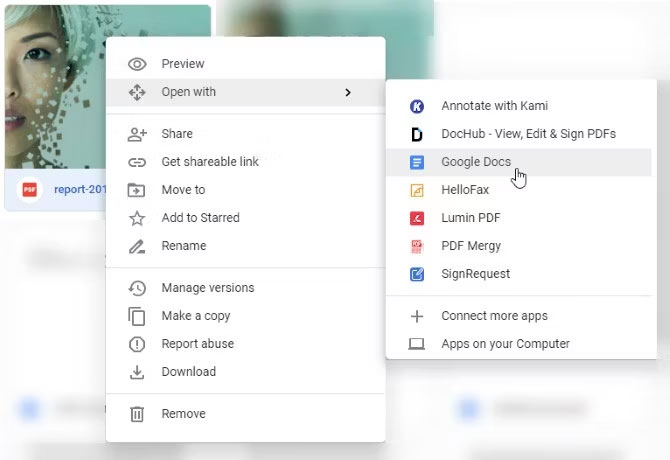The width and height of the screenshot is (670, 460).
Task: Click the plus icon for Connect more apps
Action: tap(417, 316)
